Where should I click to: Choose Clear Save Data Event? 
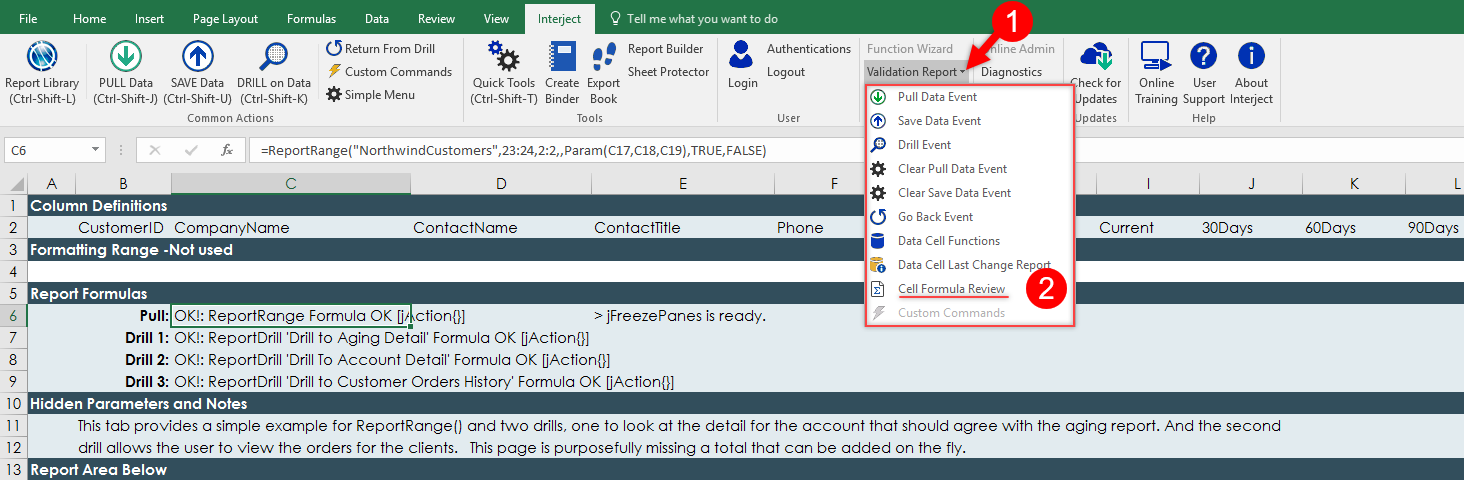coord(968,193)
